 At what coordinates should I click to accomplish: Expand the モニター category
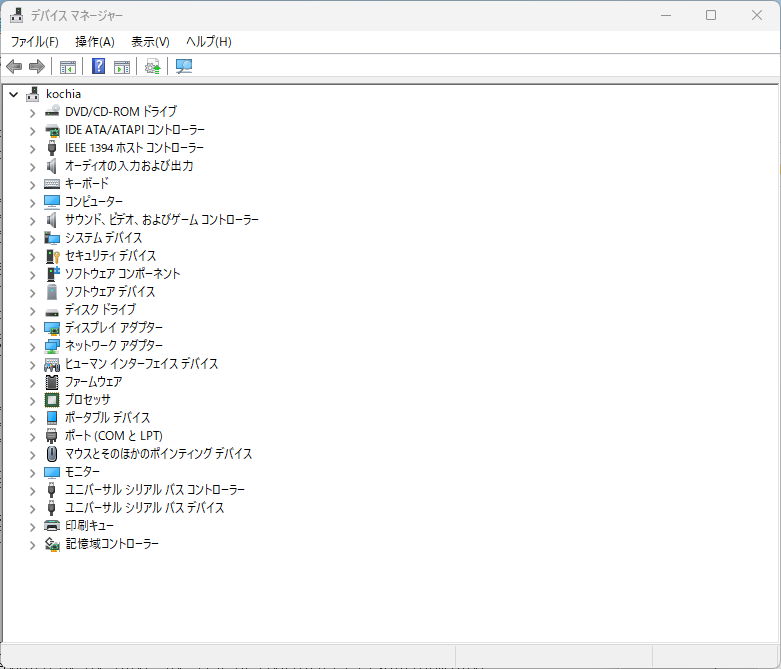pos(32,473)
